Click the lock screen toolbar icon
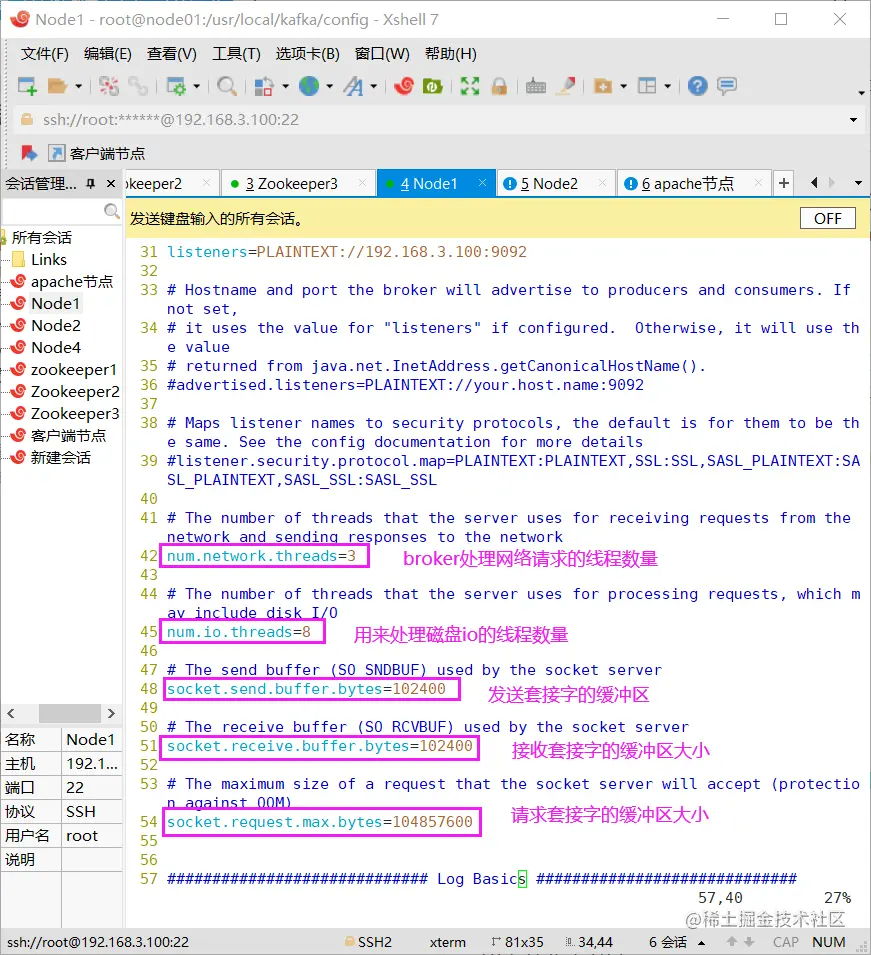The image size is (871, 955). (x=499, y=86)
